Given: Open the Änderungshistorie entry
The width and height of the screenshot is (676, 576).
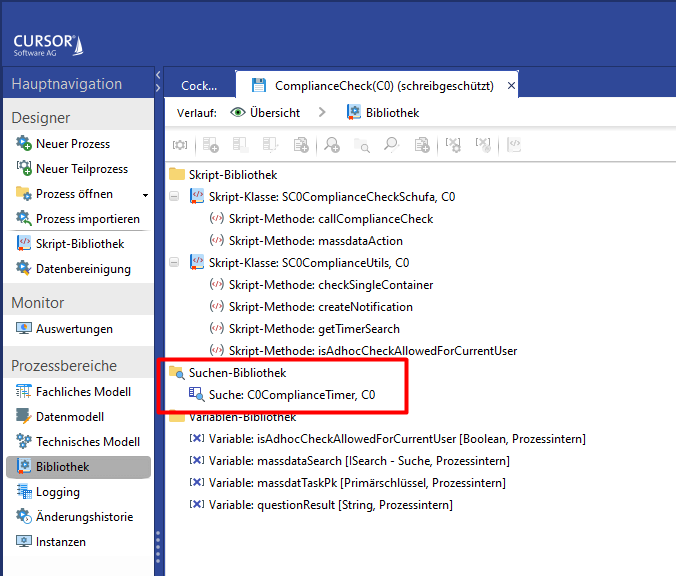Looking at the screenshot, I should click(83, 517).
